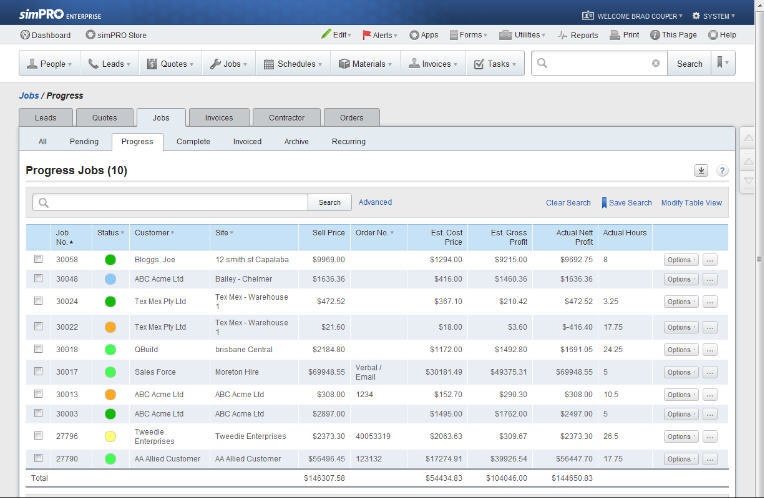Image resolution: width=764 pixels, height=498 pixels.
Task: Clear the global search field icon
Action: [x=656, y=63]
